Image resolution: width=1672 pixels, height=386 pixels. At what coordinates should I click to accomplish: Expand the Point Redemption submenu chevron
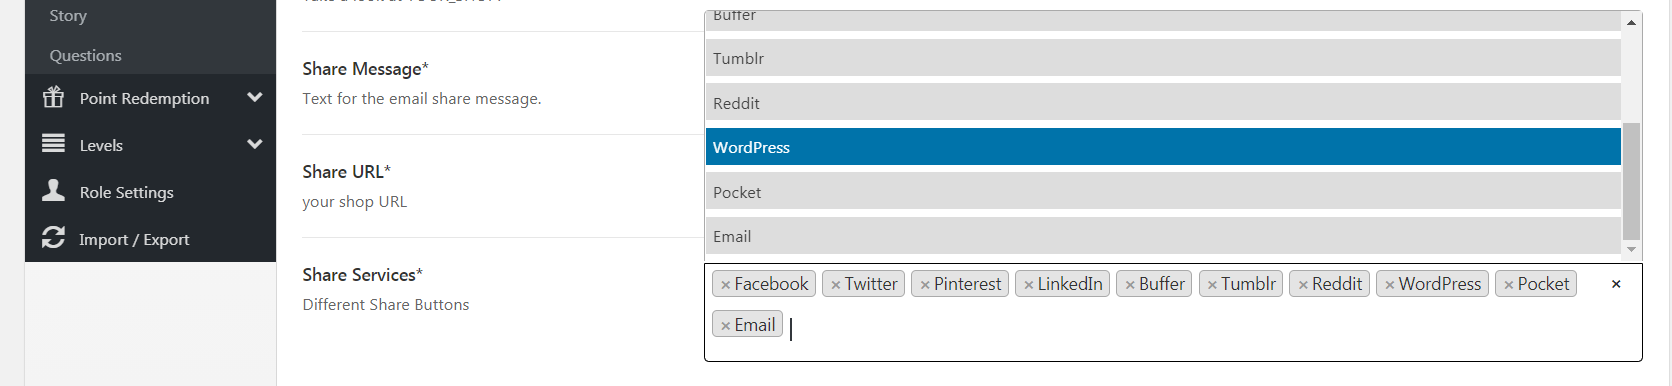click(x=255, y=97)
